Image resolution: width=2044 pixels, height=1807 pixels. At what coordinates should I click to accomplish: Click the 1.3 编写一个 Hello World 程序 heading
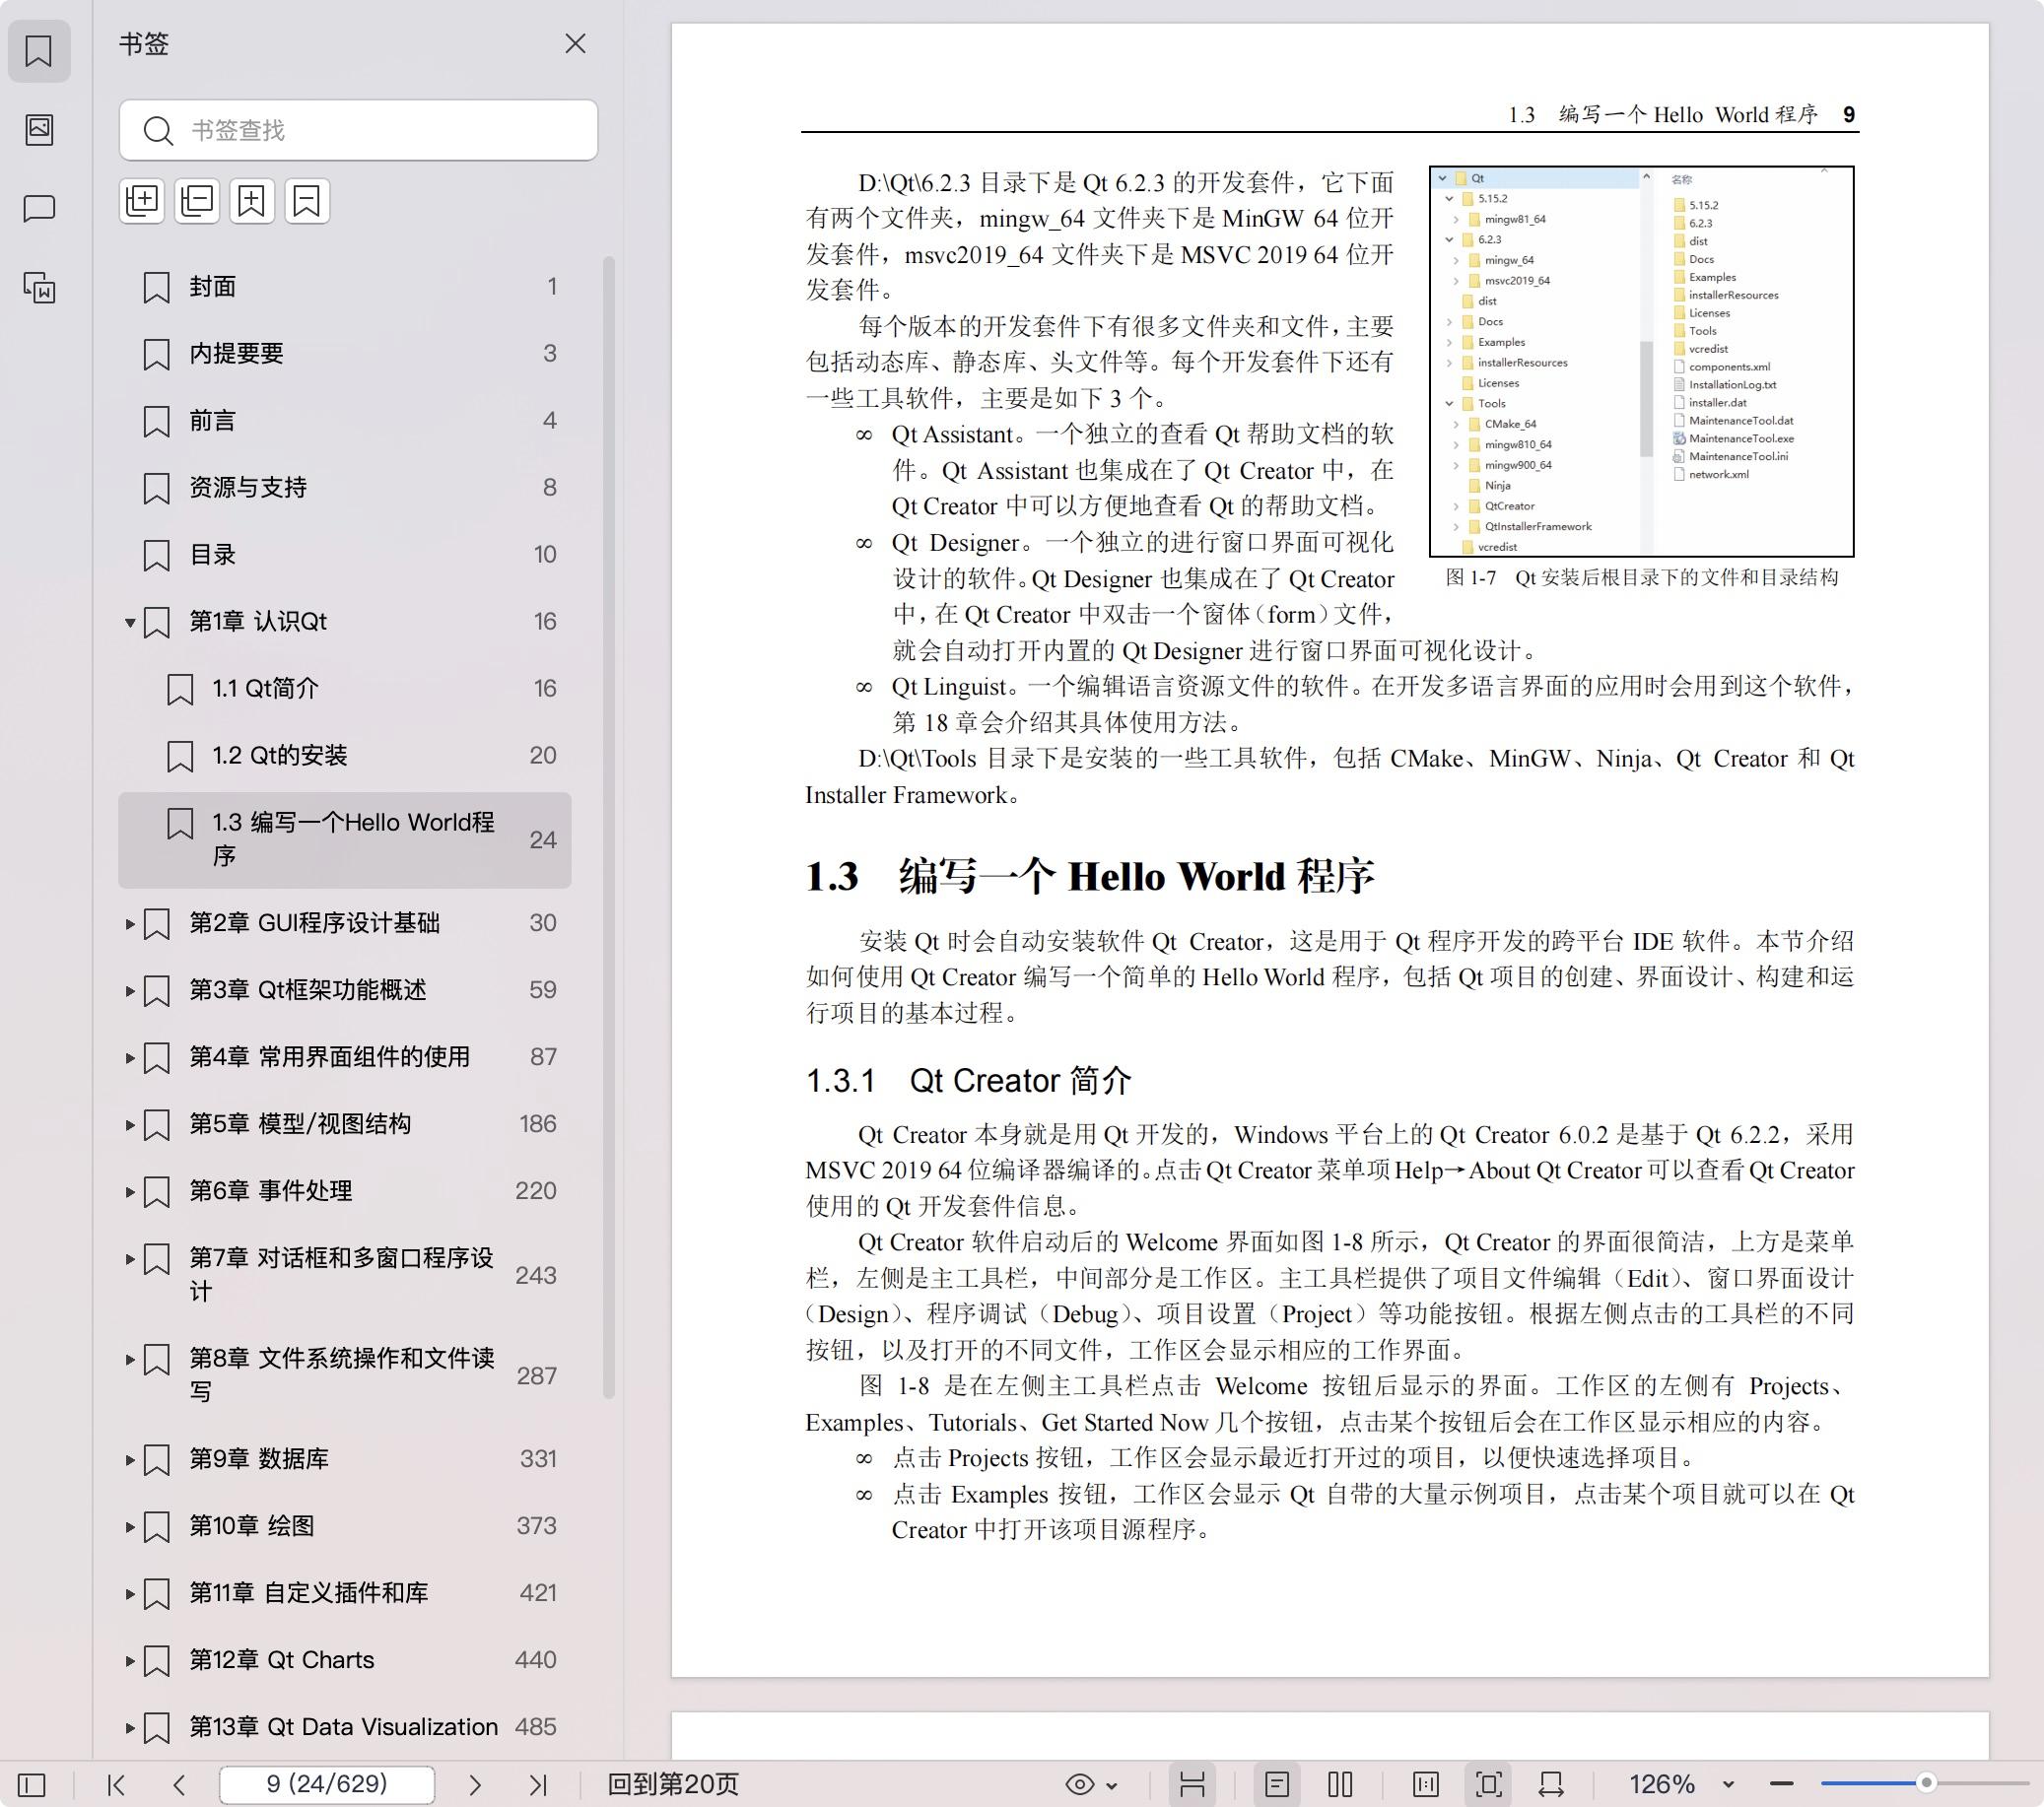coord(1090,877)
